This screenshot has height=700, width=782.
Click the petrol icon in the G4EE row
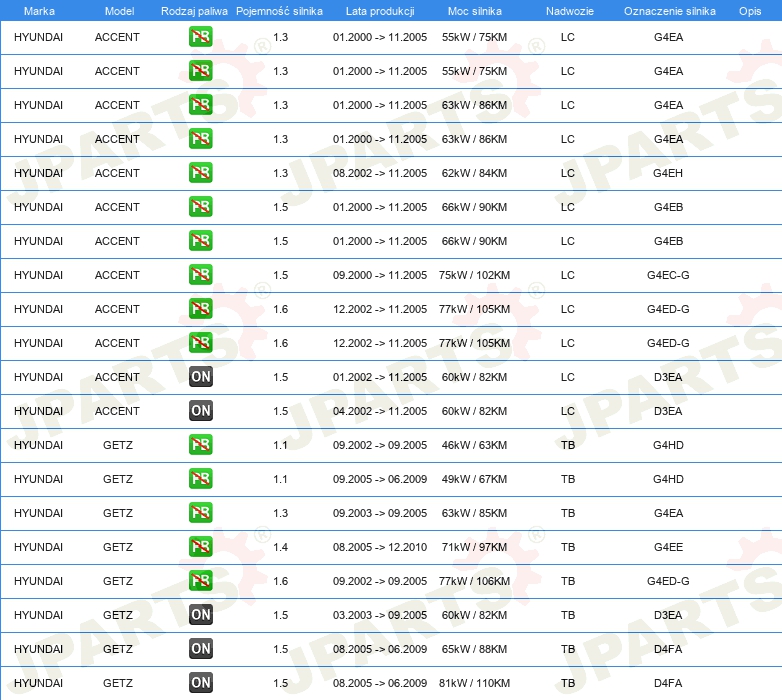tap(200, 546)
